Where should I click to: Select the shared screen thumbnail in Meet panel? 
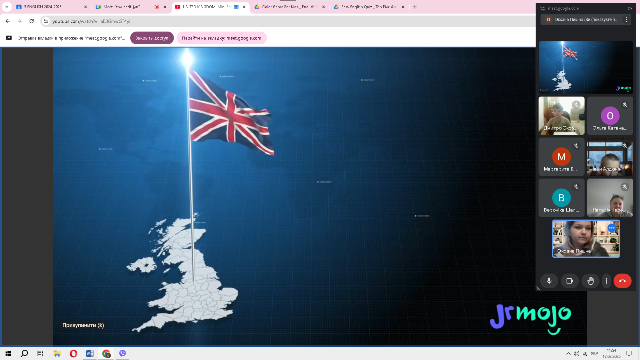click(586, 67)
